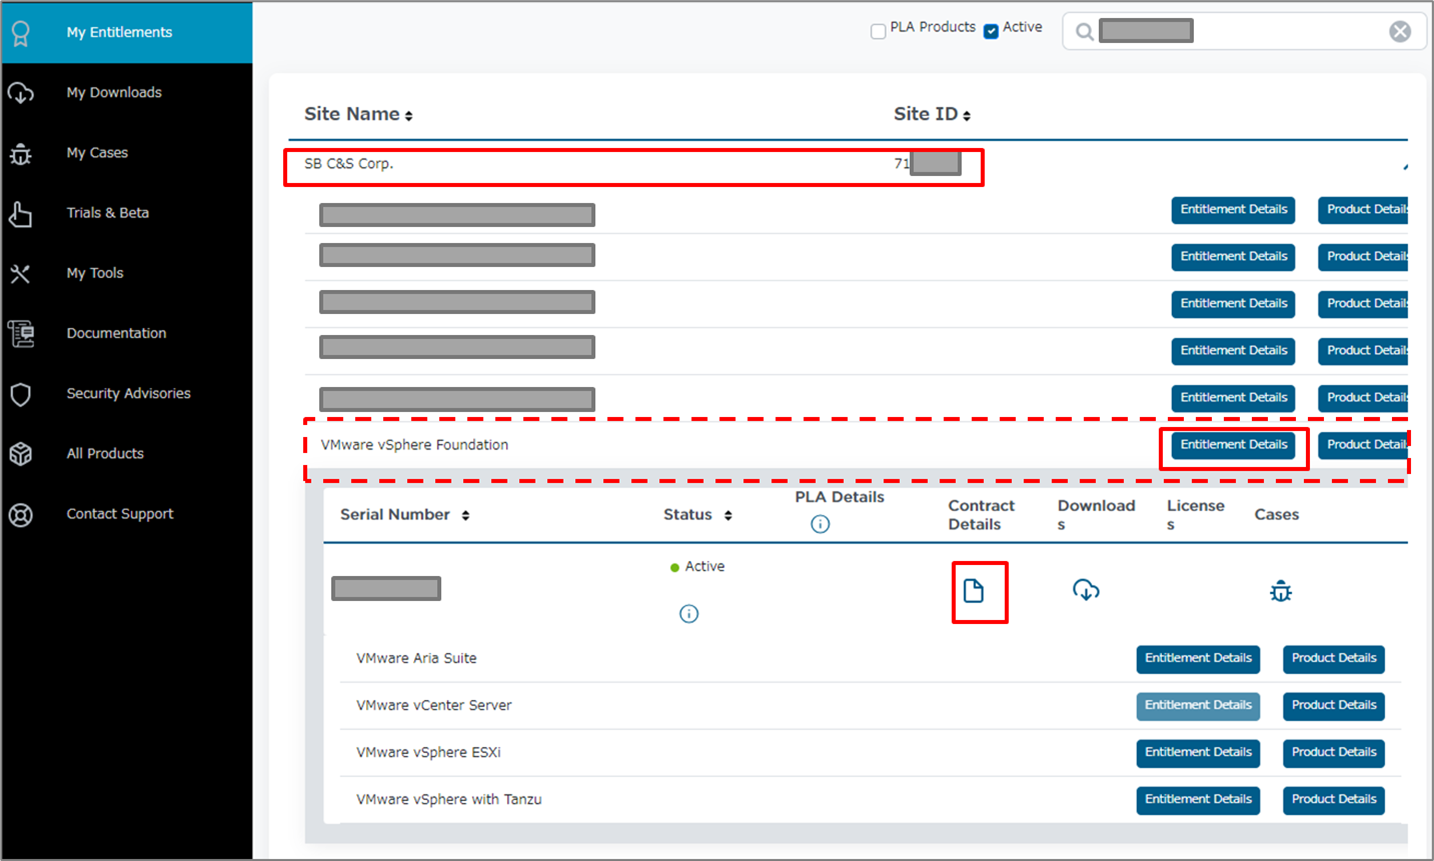Open Trials & Beta menu item
The height and width of the screenshot is (861, 1434).
[x=108, y=213]
